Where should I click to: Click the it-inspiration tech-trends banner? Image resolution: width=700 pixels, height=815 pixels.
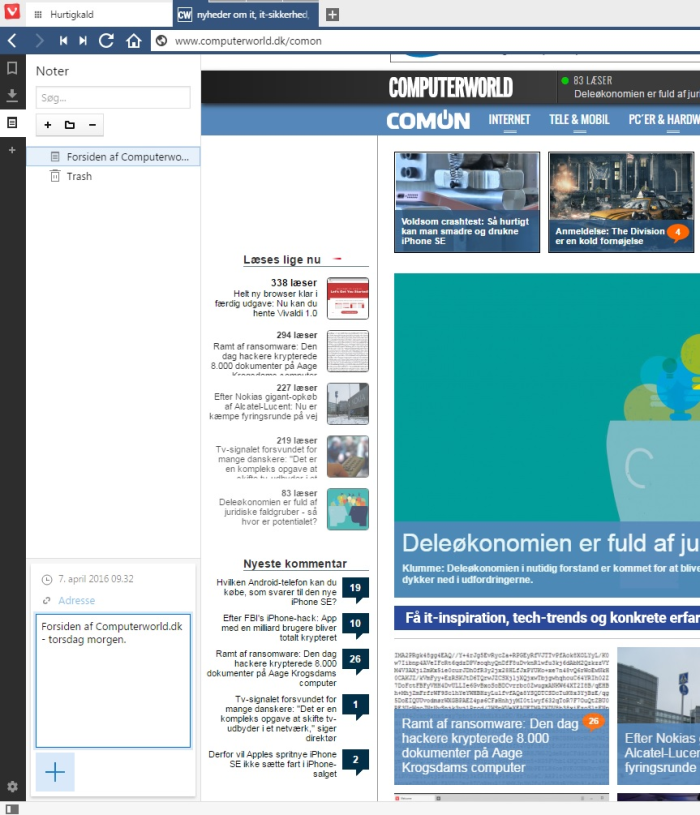click(x=547, y=618)
